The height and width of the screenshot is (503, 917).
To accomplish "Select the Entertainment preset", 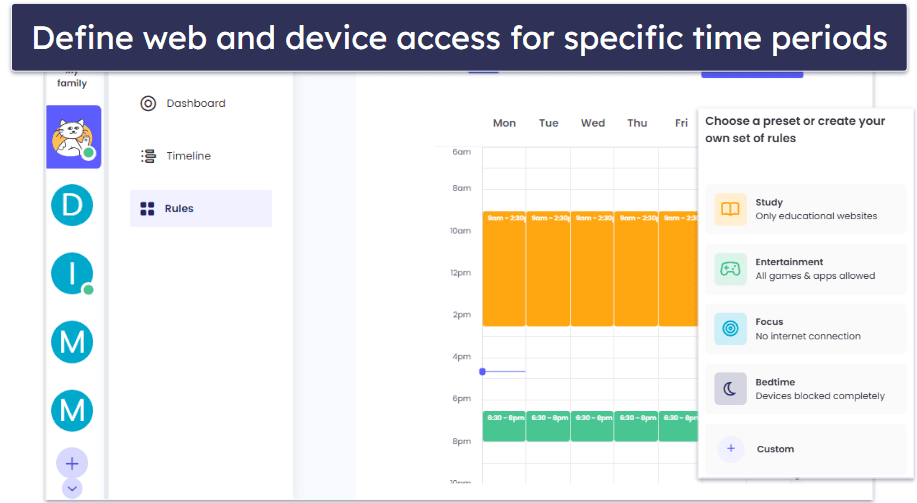I will click(x=805, y=269).
